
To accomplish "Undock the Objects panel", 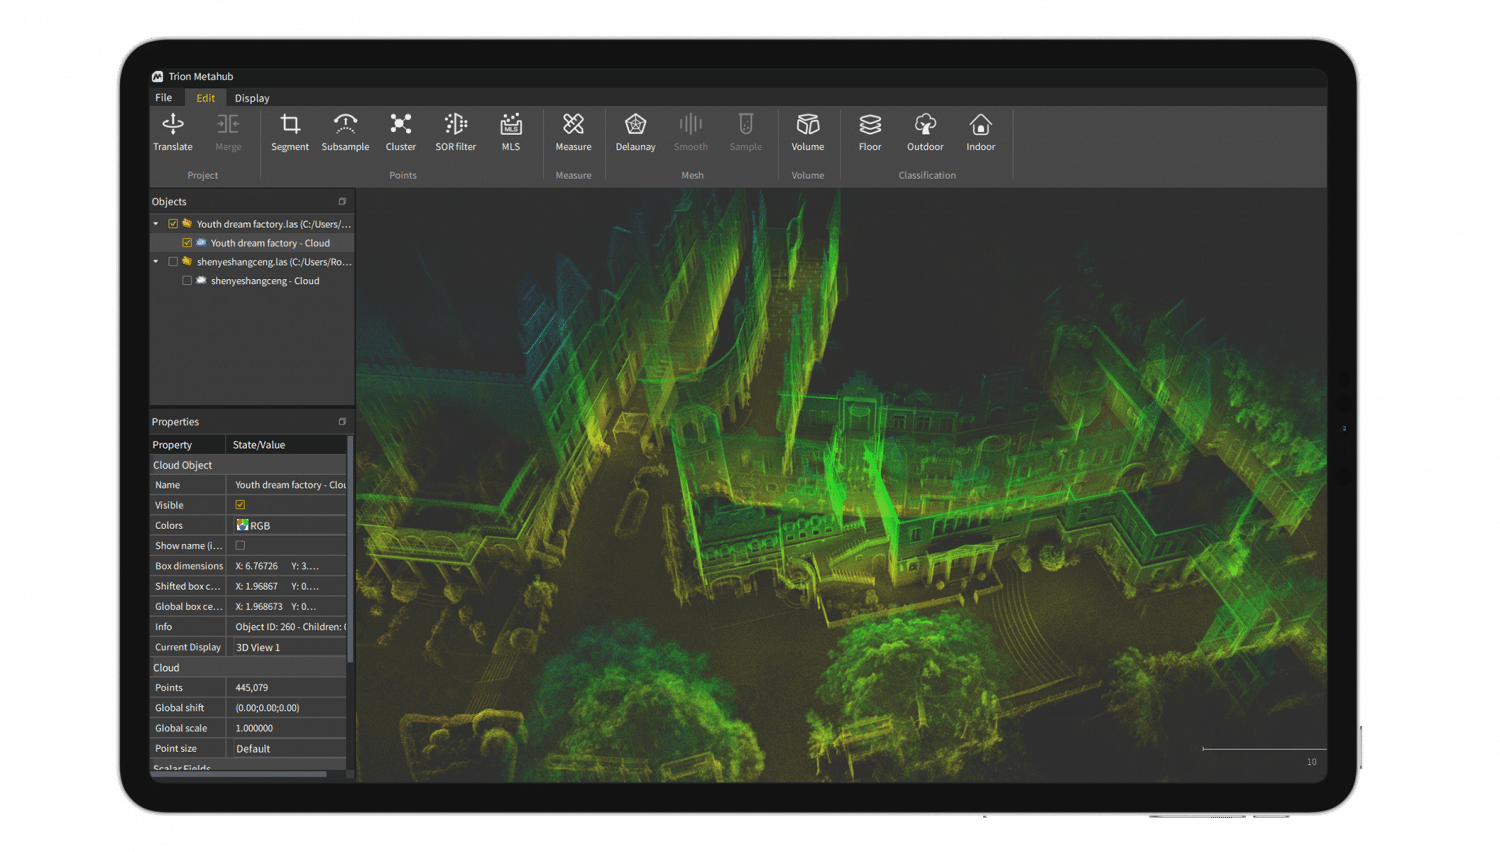I will coord(342,201).
